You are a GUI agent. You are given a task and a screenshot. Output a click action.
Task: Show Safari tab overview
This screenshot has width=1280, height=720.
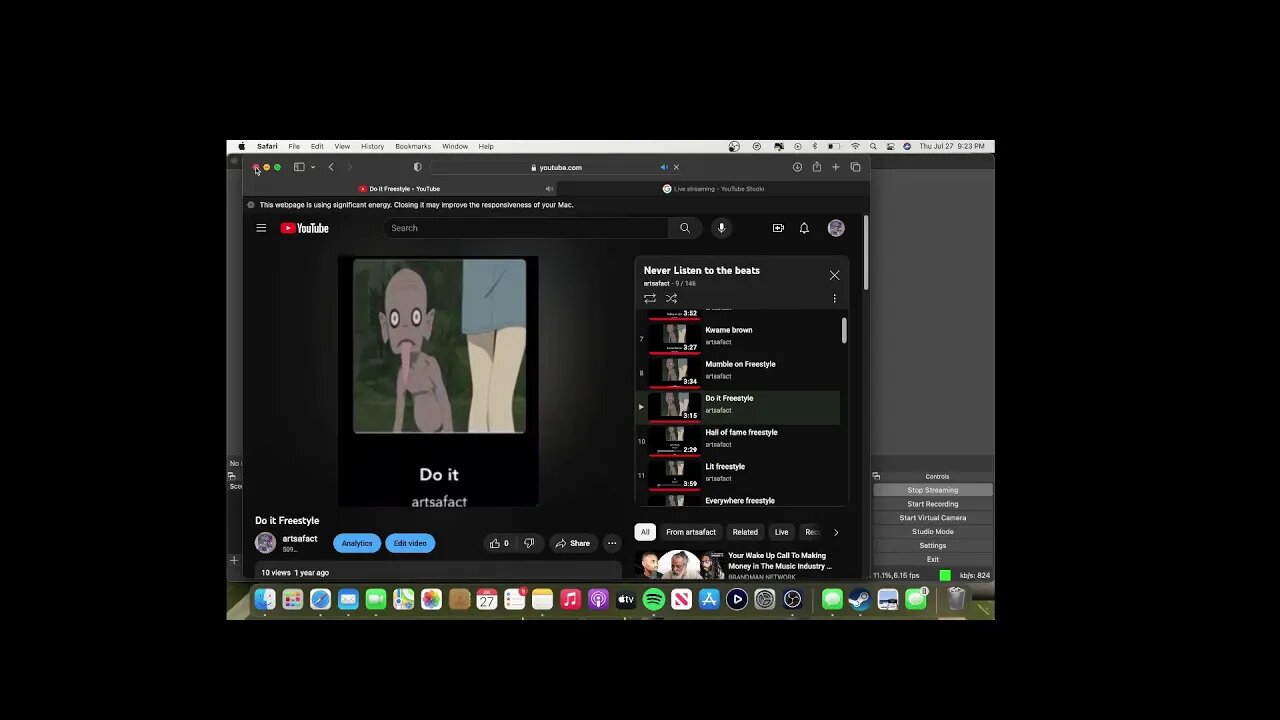click(x=855, y=167)
